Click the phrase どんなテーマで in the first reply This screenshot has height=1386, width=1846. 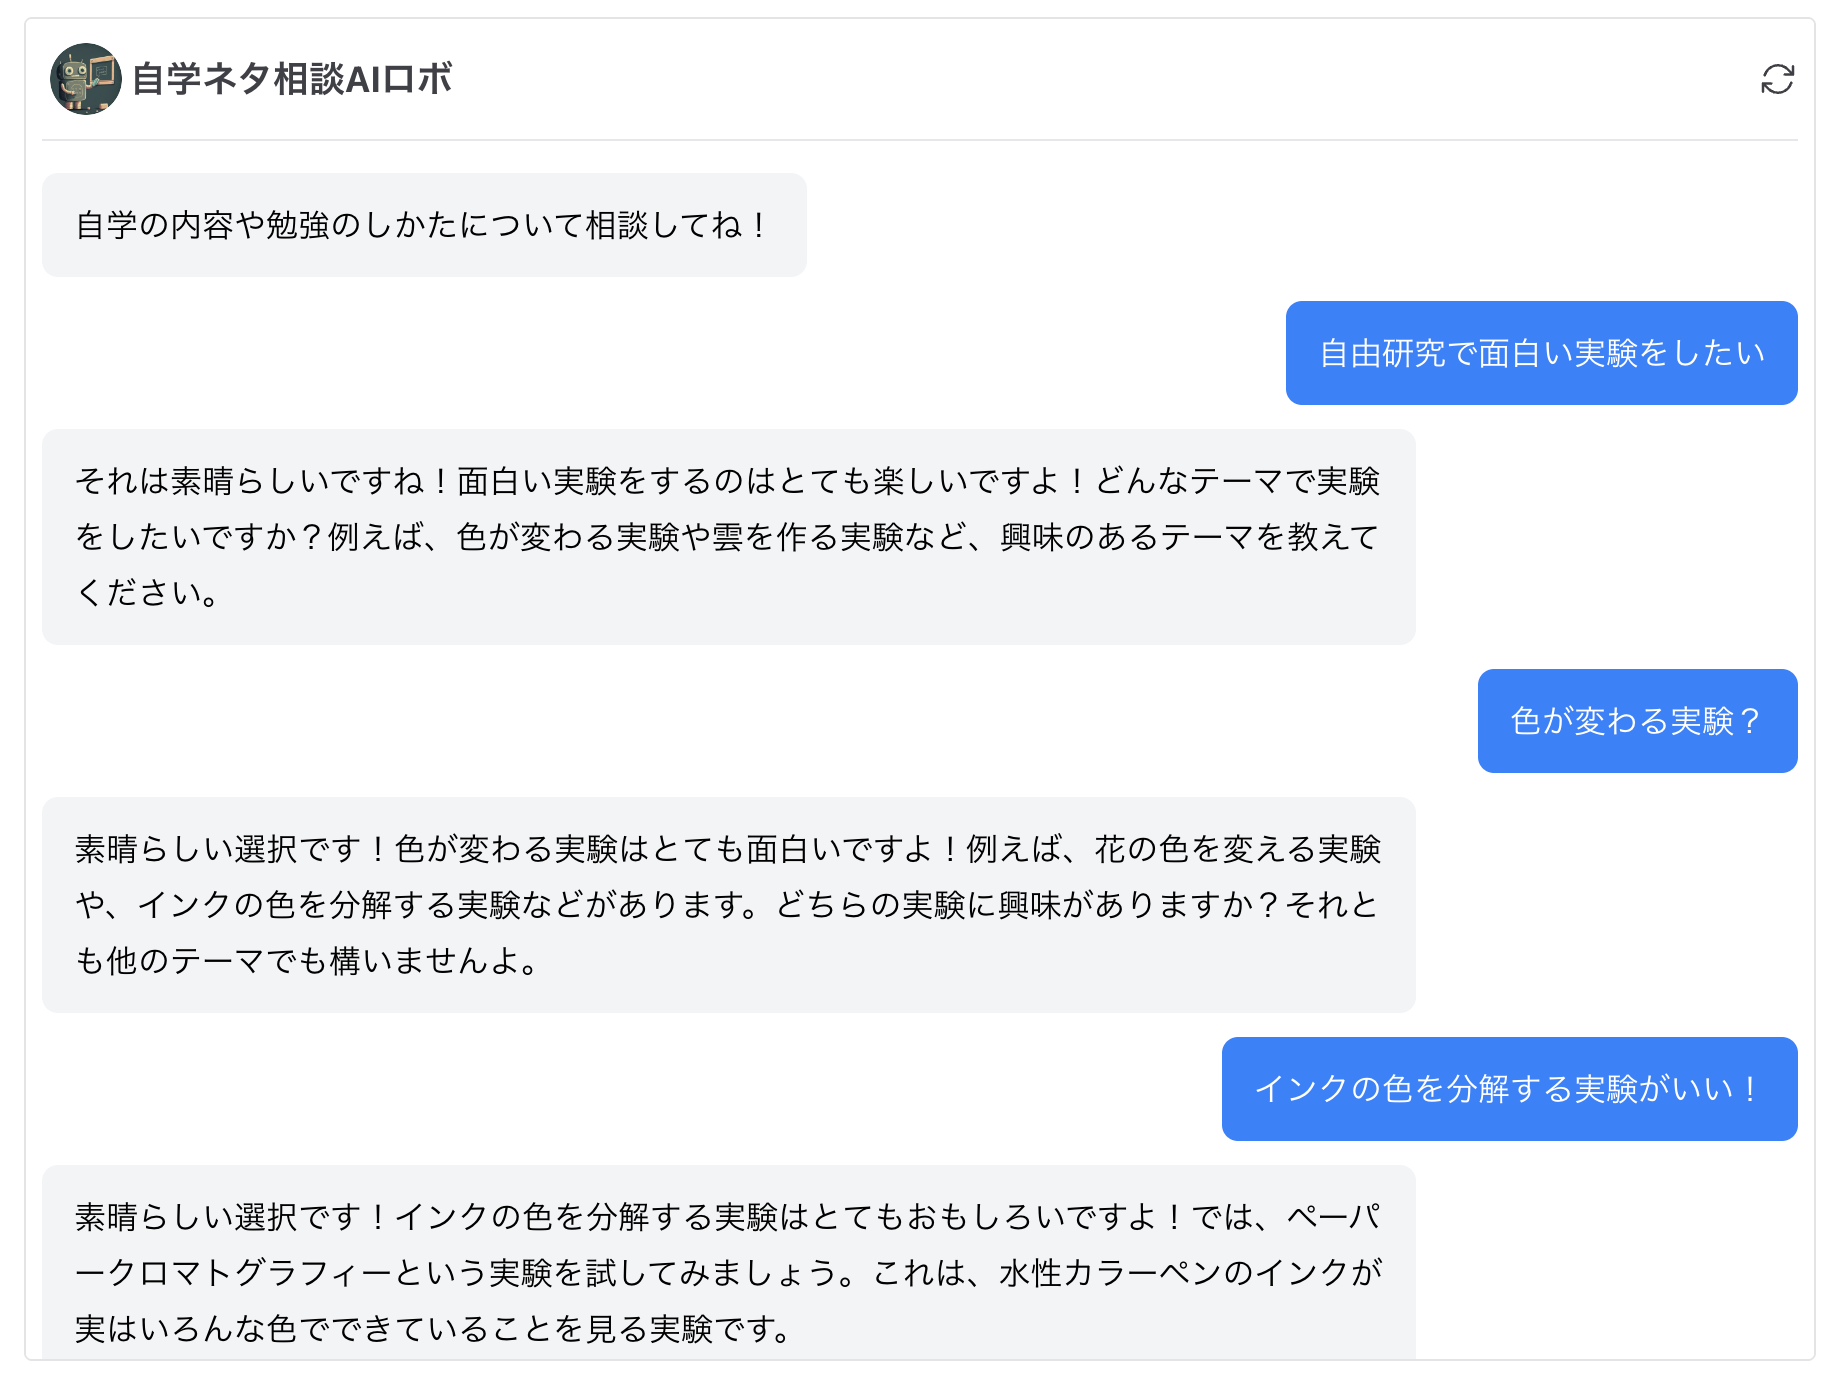click(x=1189, y=481)
